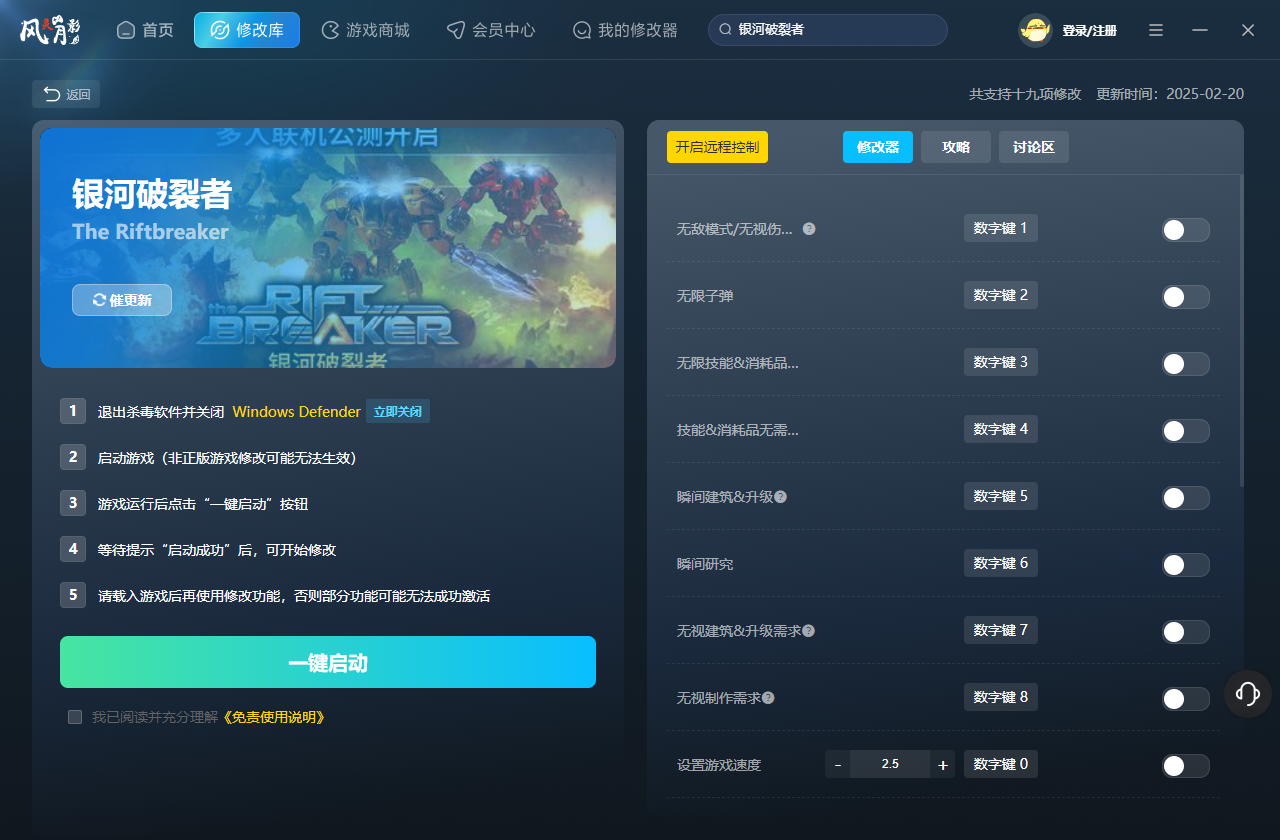
Task: Toggle 无敌模式 switch on
Action: [x=1185, y=230]
